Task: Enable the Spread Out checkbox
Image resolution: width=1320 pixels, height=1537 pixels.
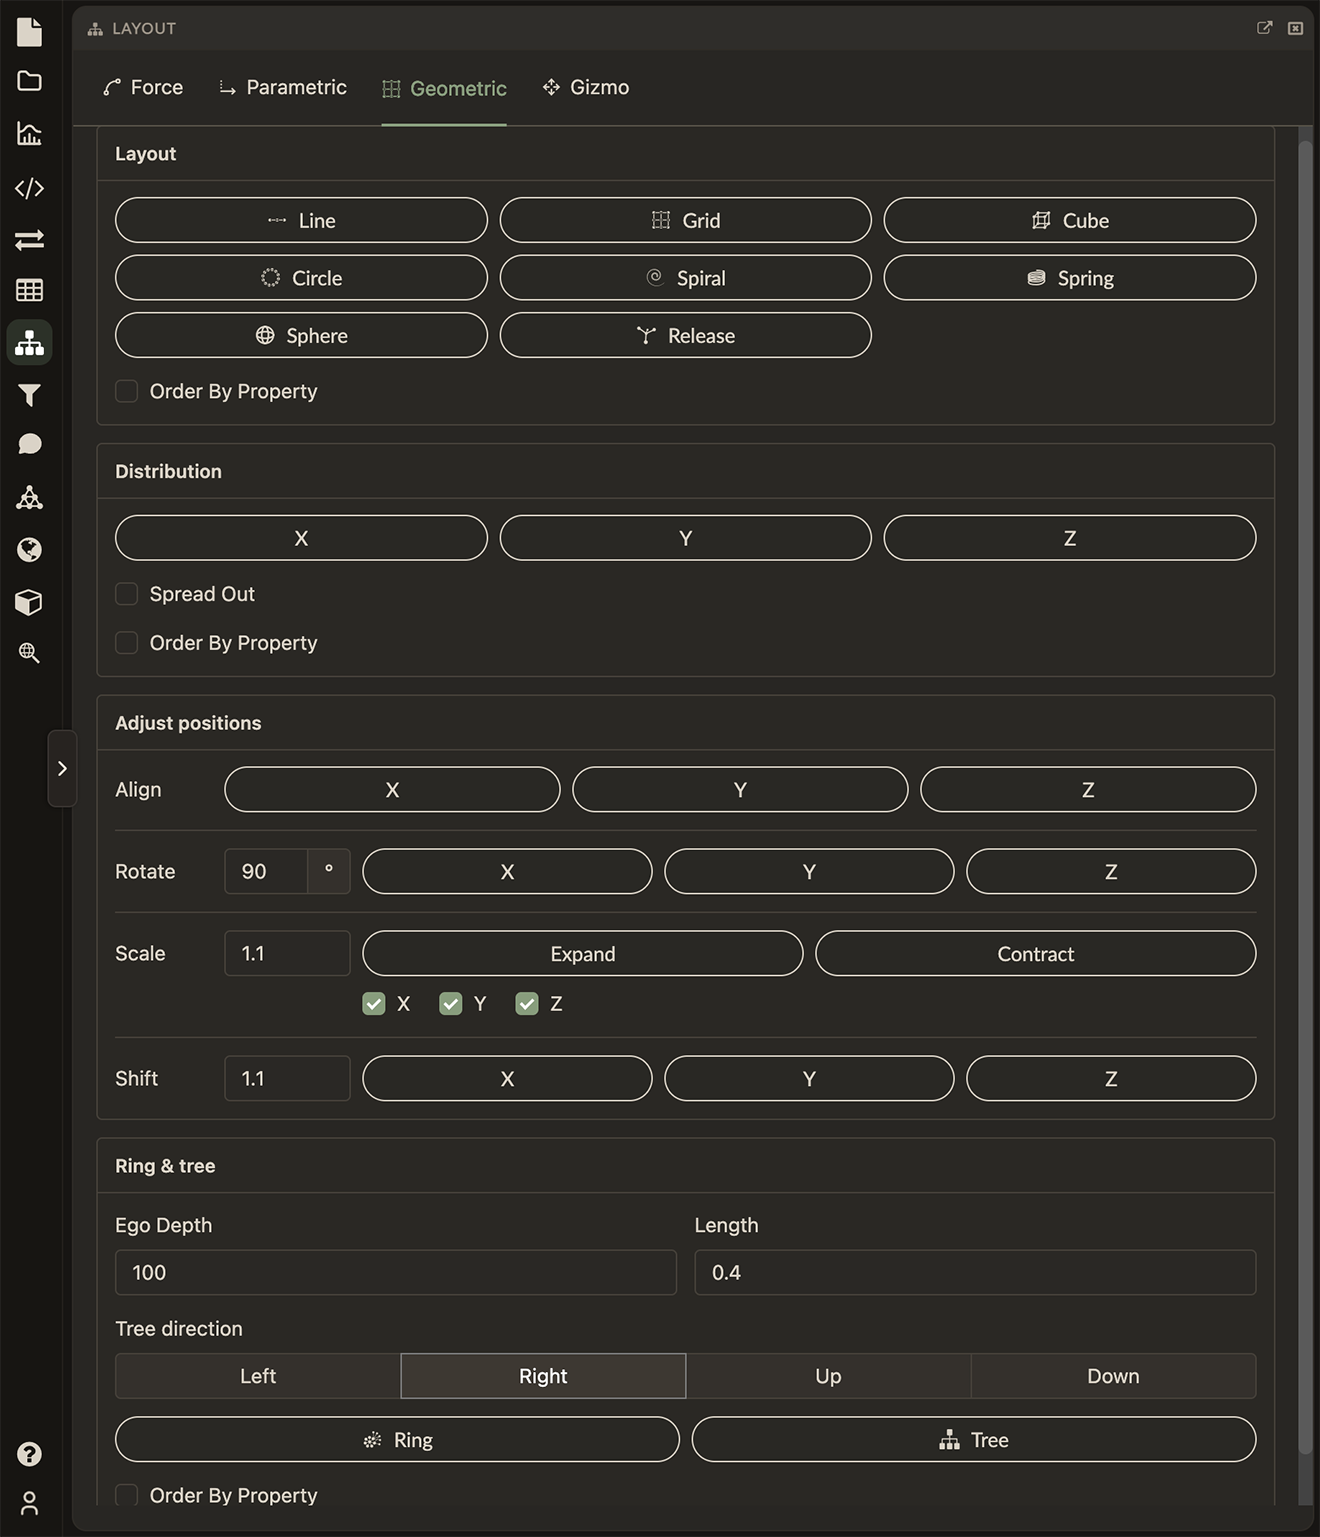Action: [126, 594]
